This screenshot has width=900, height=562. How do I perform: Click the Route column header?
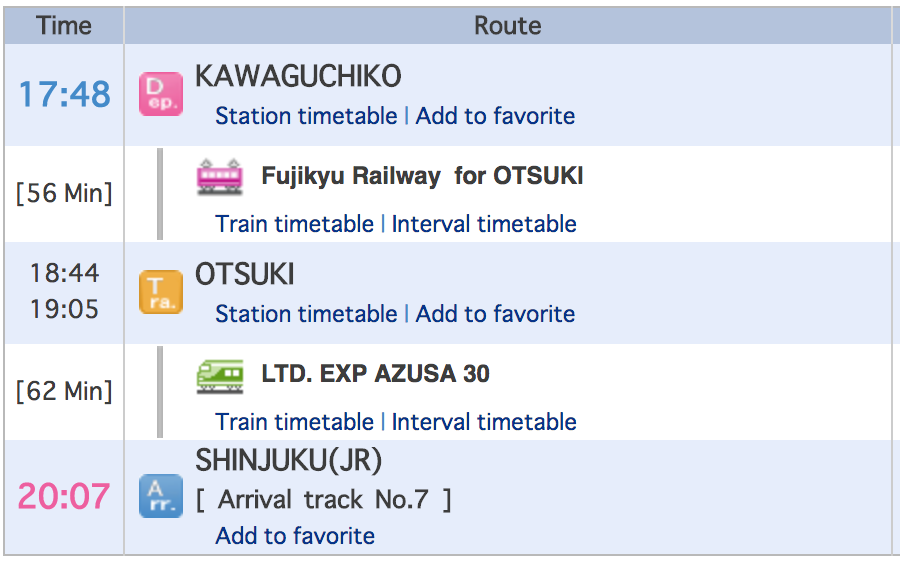pos(508,26)
